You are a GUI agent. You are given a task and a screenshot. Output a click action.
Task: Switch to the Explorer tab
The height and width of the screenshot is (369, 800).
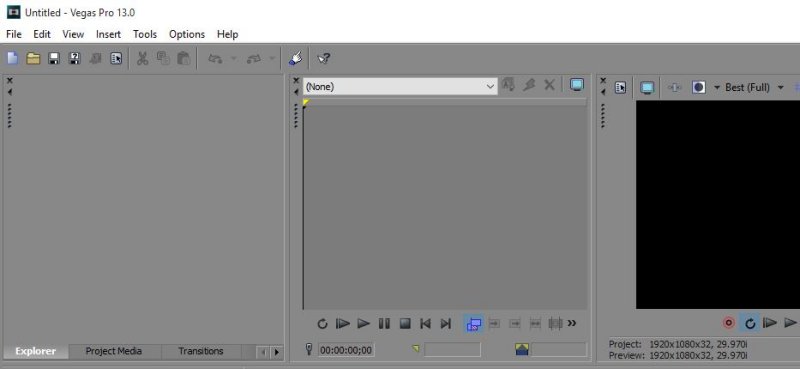[x=35, y=351]
